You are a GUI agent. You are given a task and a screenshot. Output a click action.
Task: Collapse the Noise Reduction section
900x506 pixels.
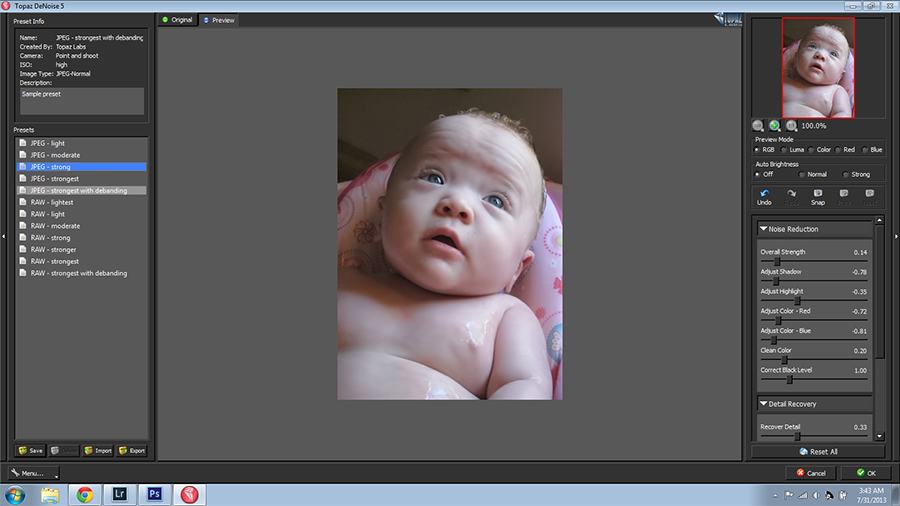coord(764,229)
